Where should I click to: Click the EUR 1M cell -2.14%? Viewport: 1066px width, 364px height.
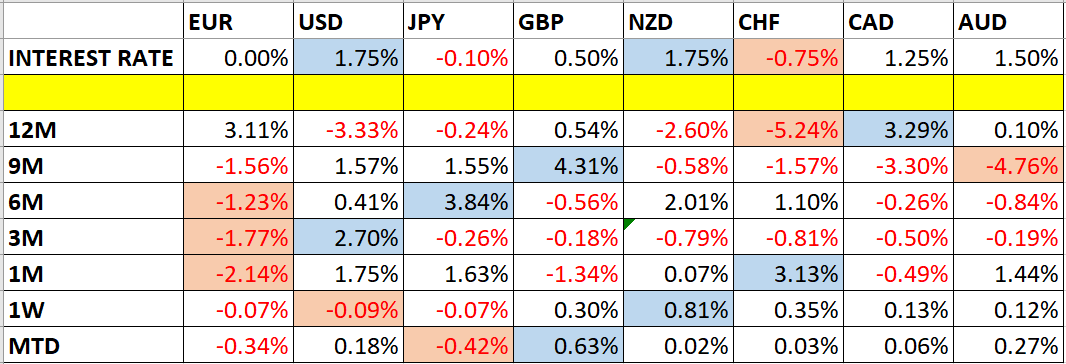click(237, 274)
